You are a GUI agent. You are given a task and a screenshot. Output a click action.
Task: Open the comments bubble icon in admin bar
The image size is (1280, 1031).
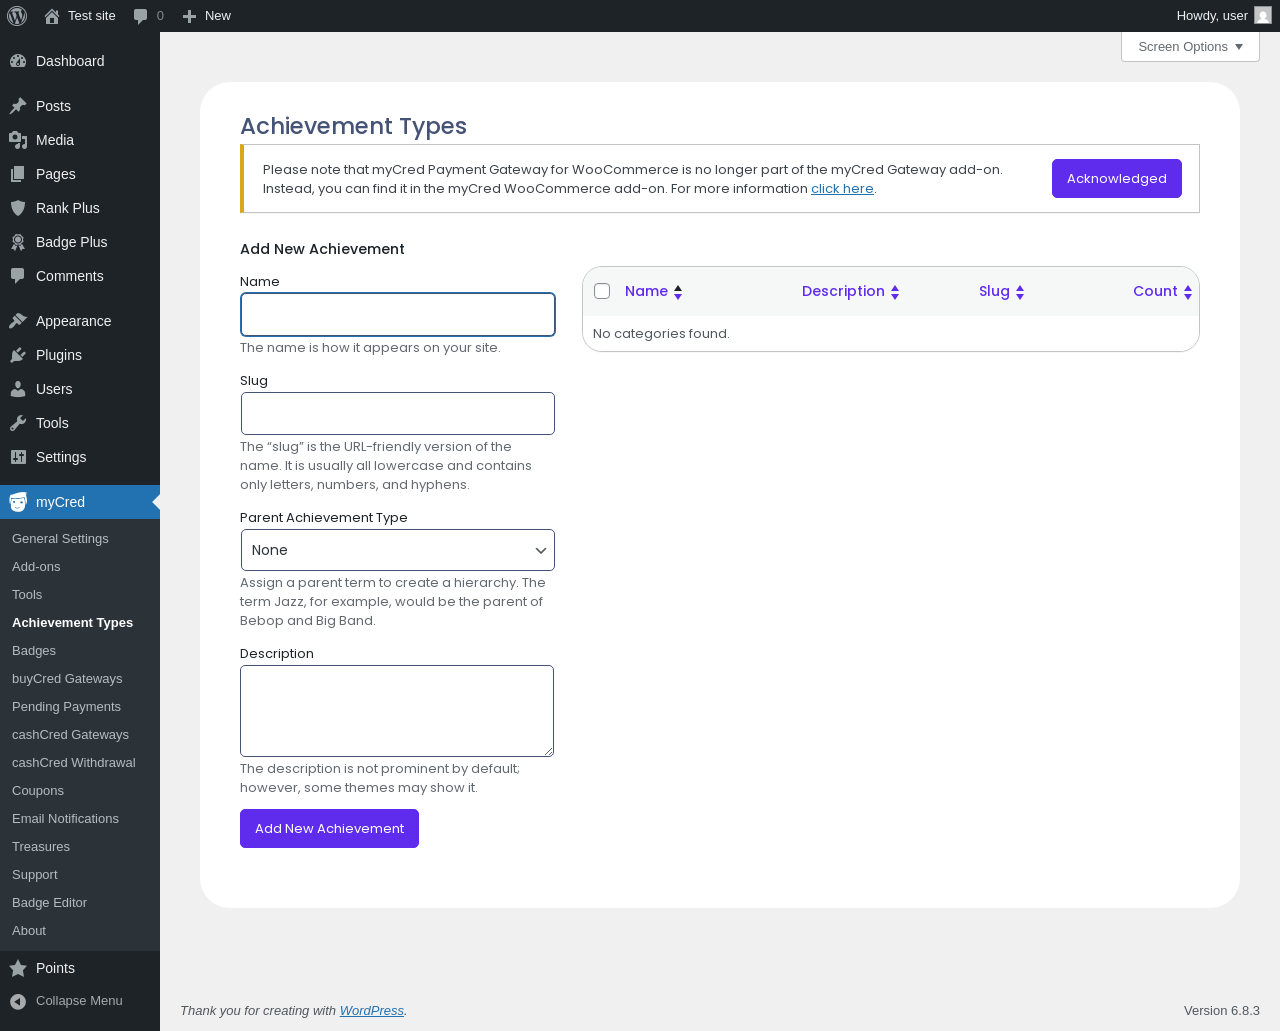[141, 16]
